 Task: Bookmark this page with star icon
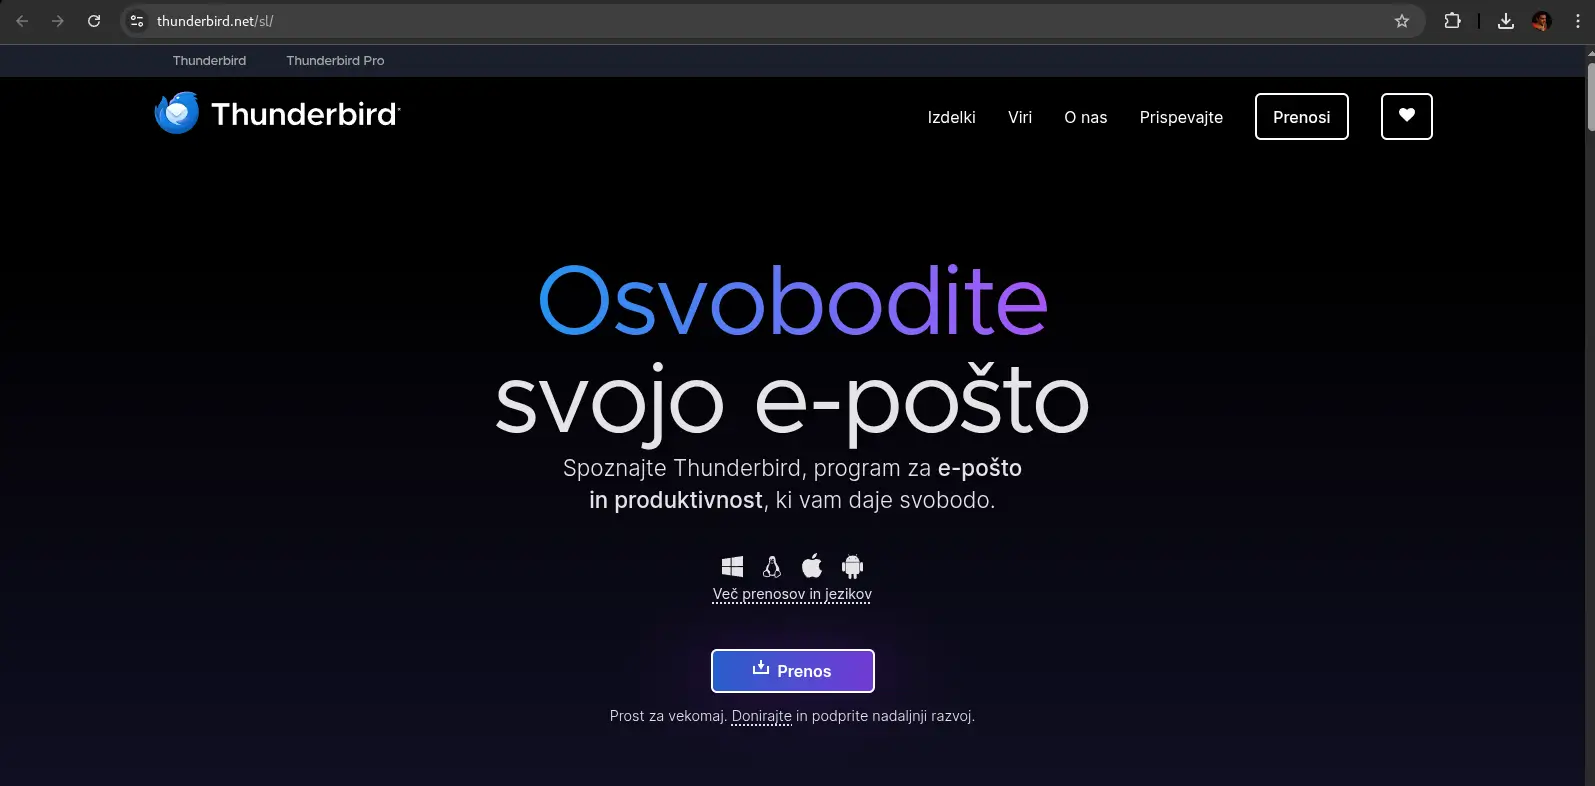click(x=1402, y=21)
